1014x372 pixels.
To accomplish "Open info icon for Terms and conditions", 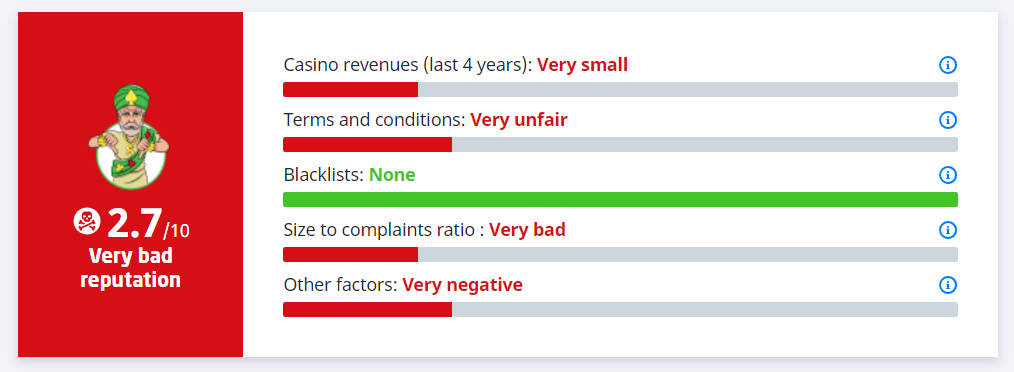I will point(947,120).
